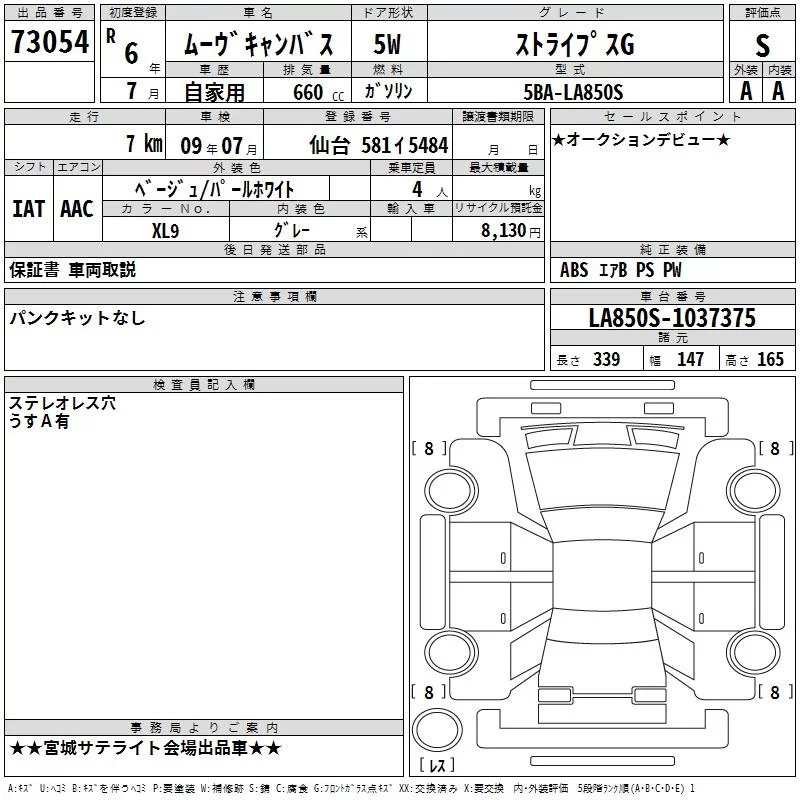Image resolution: width=800 pixels, height=800 pixels.
Task: Click the lot number 73054
Action: [49, 42]
